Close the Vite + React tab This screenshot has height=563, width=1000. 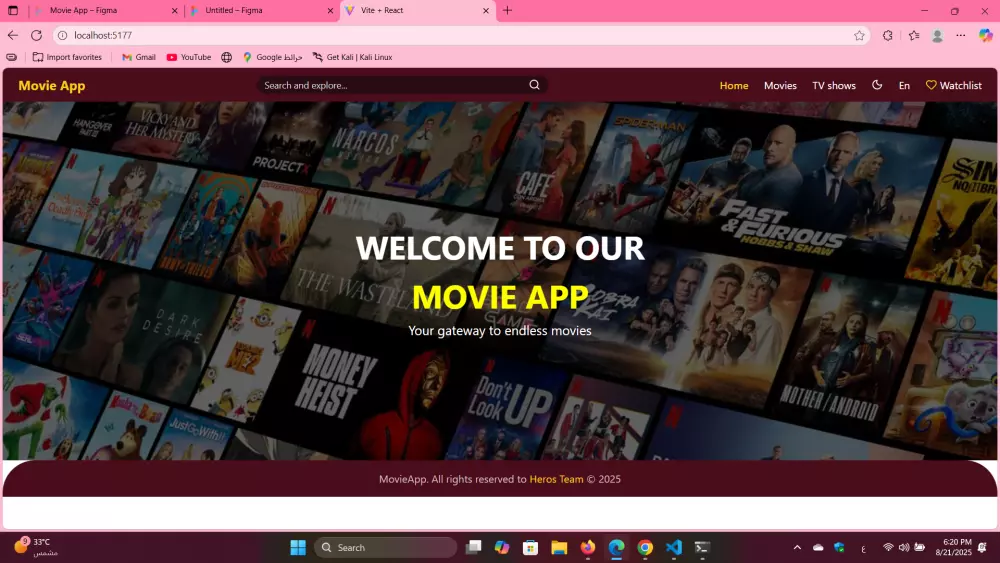[486, 11]
